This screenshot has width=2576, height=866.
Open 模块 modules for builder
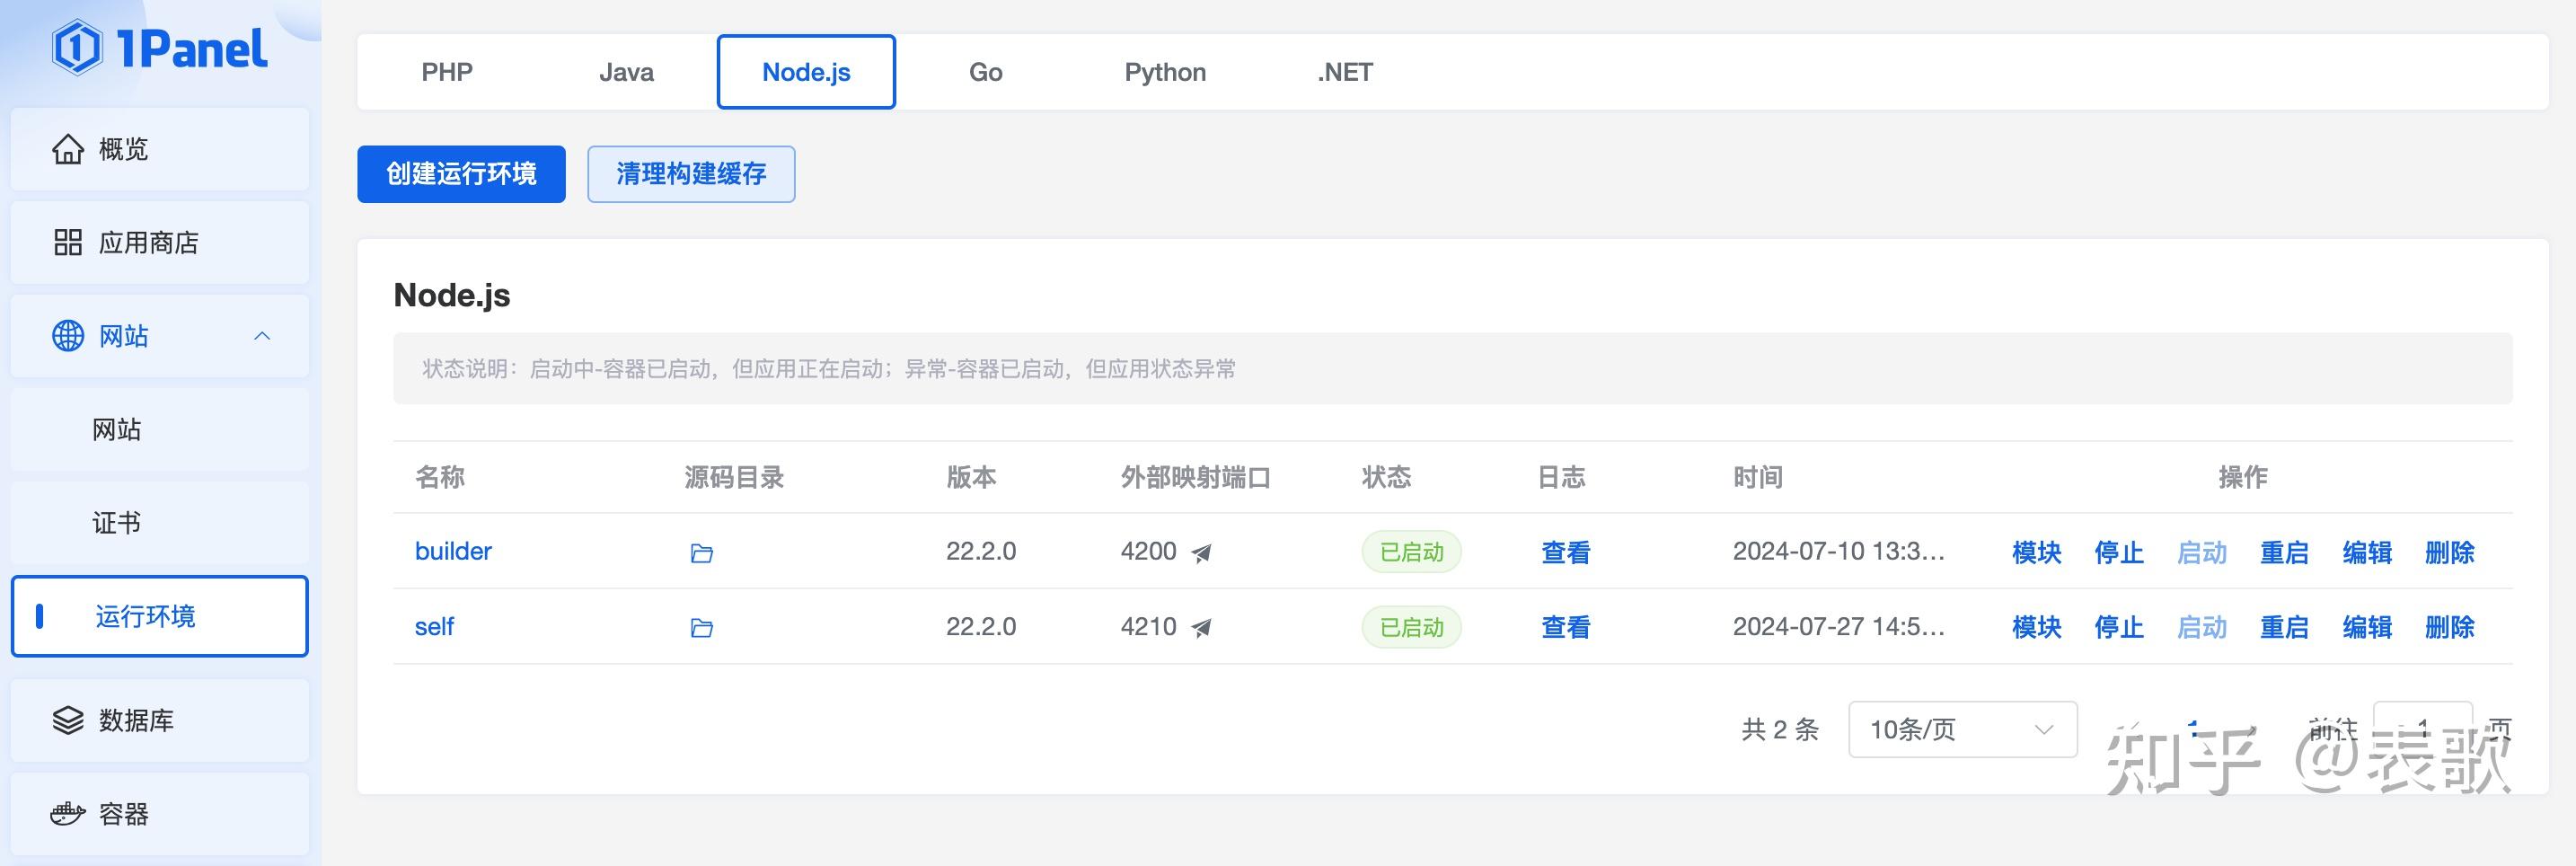pyautogui.click(x=2036, y=552)
